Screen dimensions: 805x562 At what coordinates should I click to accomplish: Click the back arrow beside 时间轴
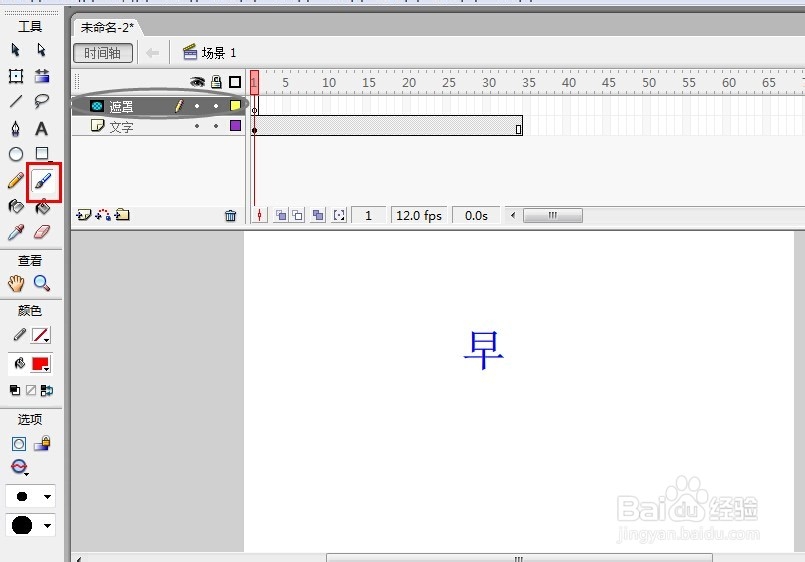152,53
